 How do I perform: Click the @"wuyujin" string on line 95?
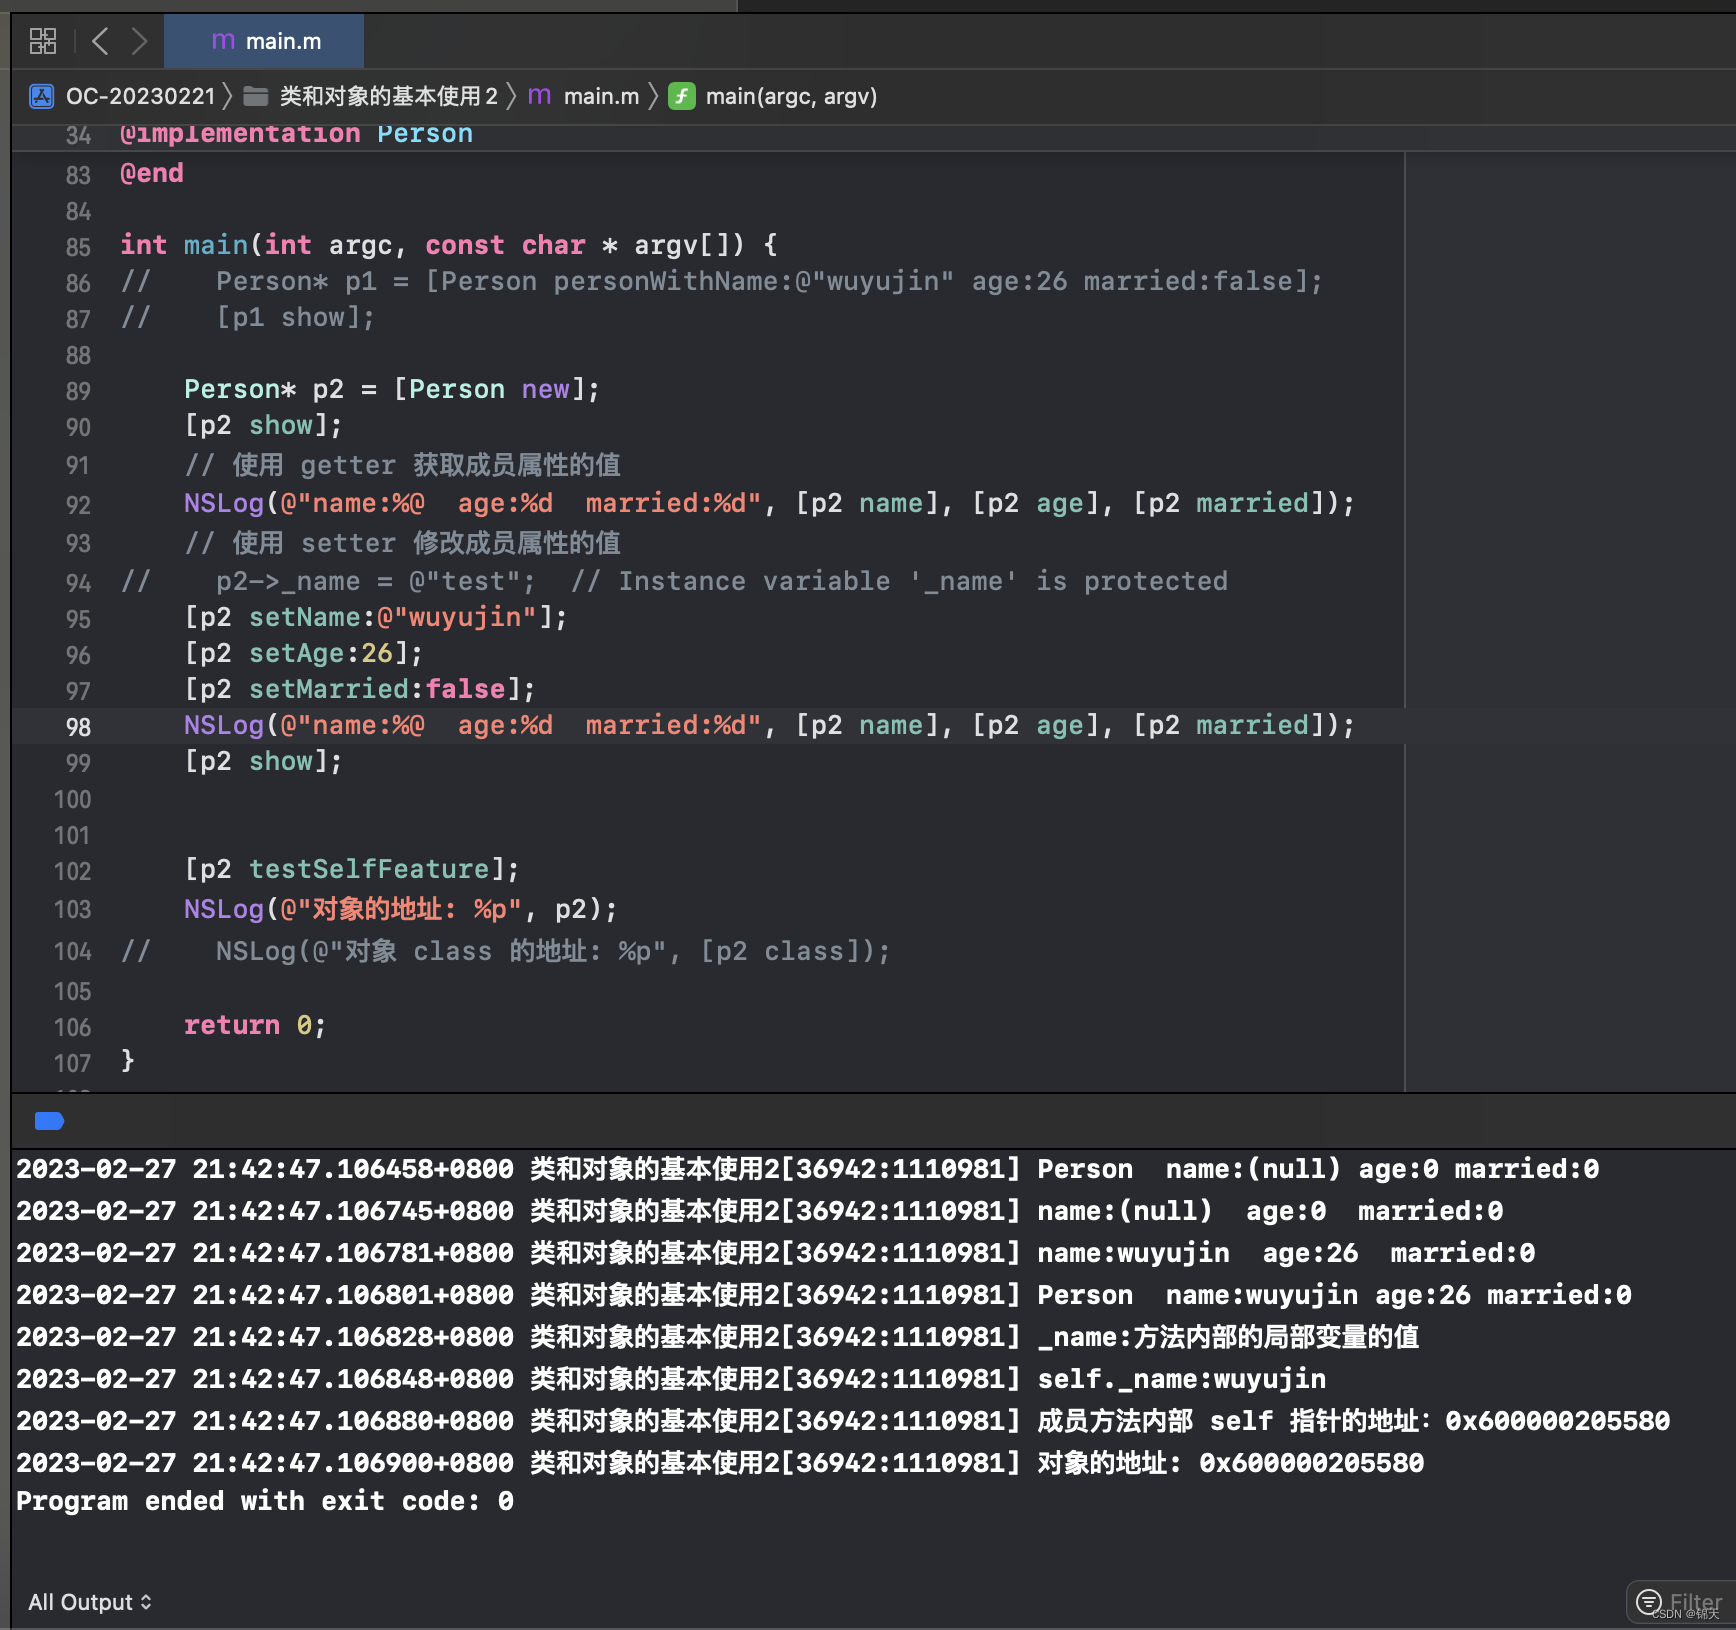457,617
